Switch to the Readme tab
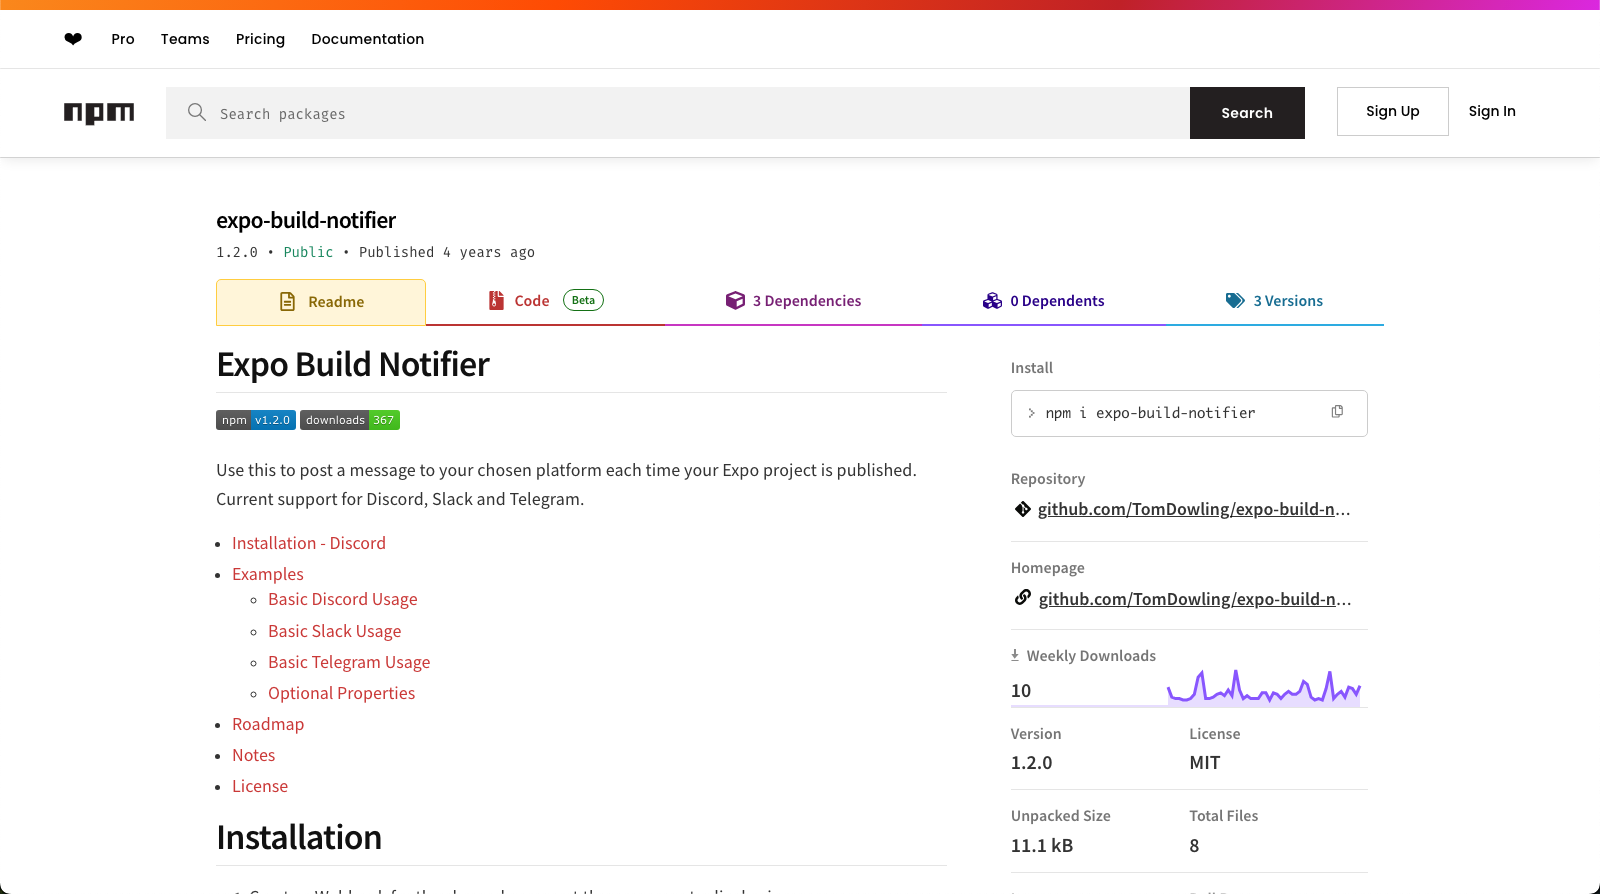Viewport: 1600px width, 894px height. coord(321,302)
